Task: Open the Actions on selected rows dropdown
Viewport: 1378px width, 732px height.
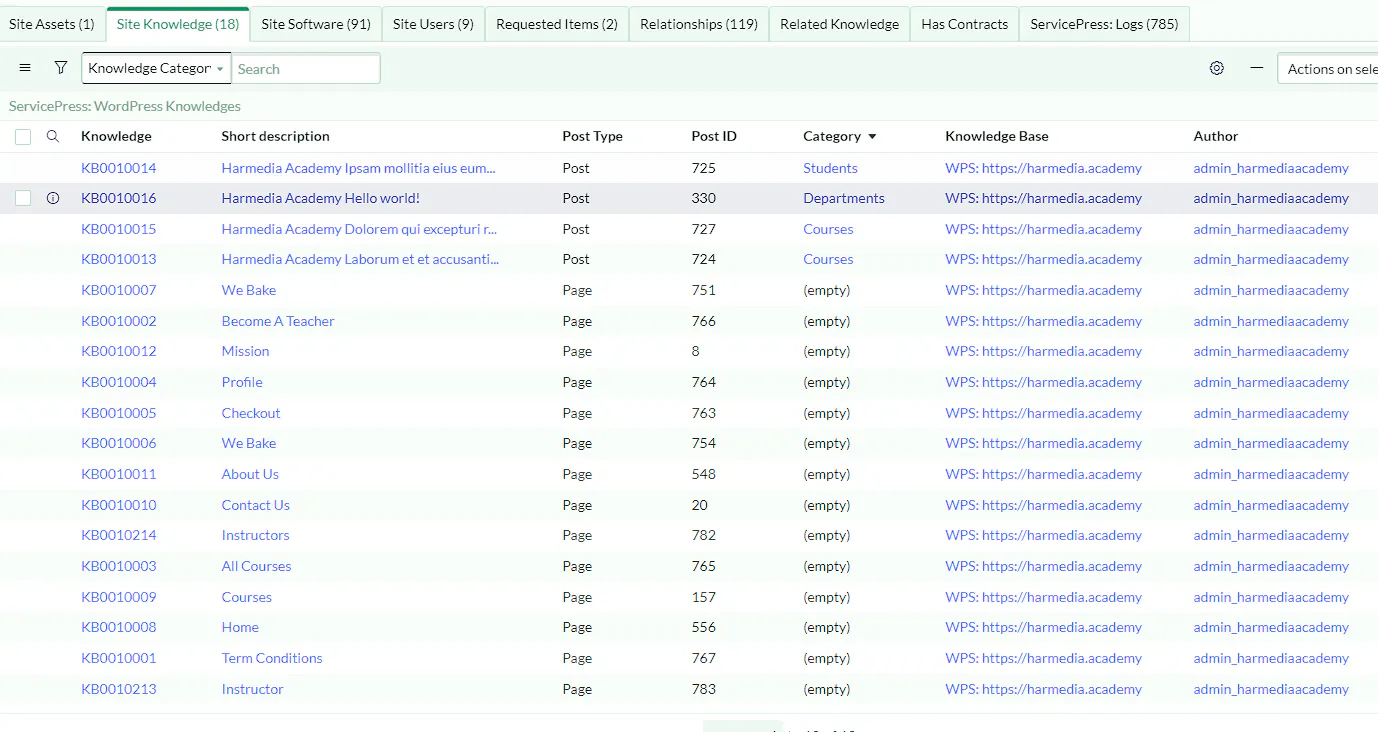Action: [1328, 68]
